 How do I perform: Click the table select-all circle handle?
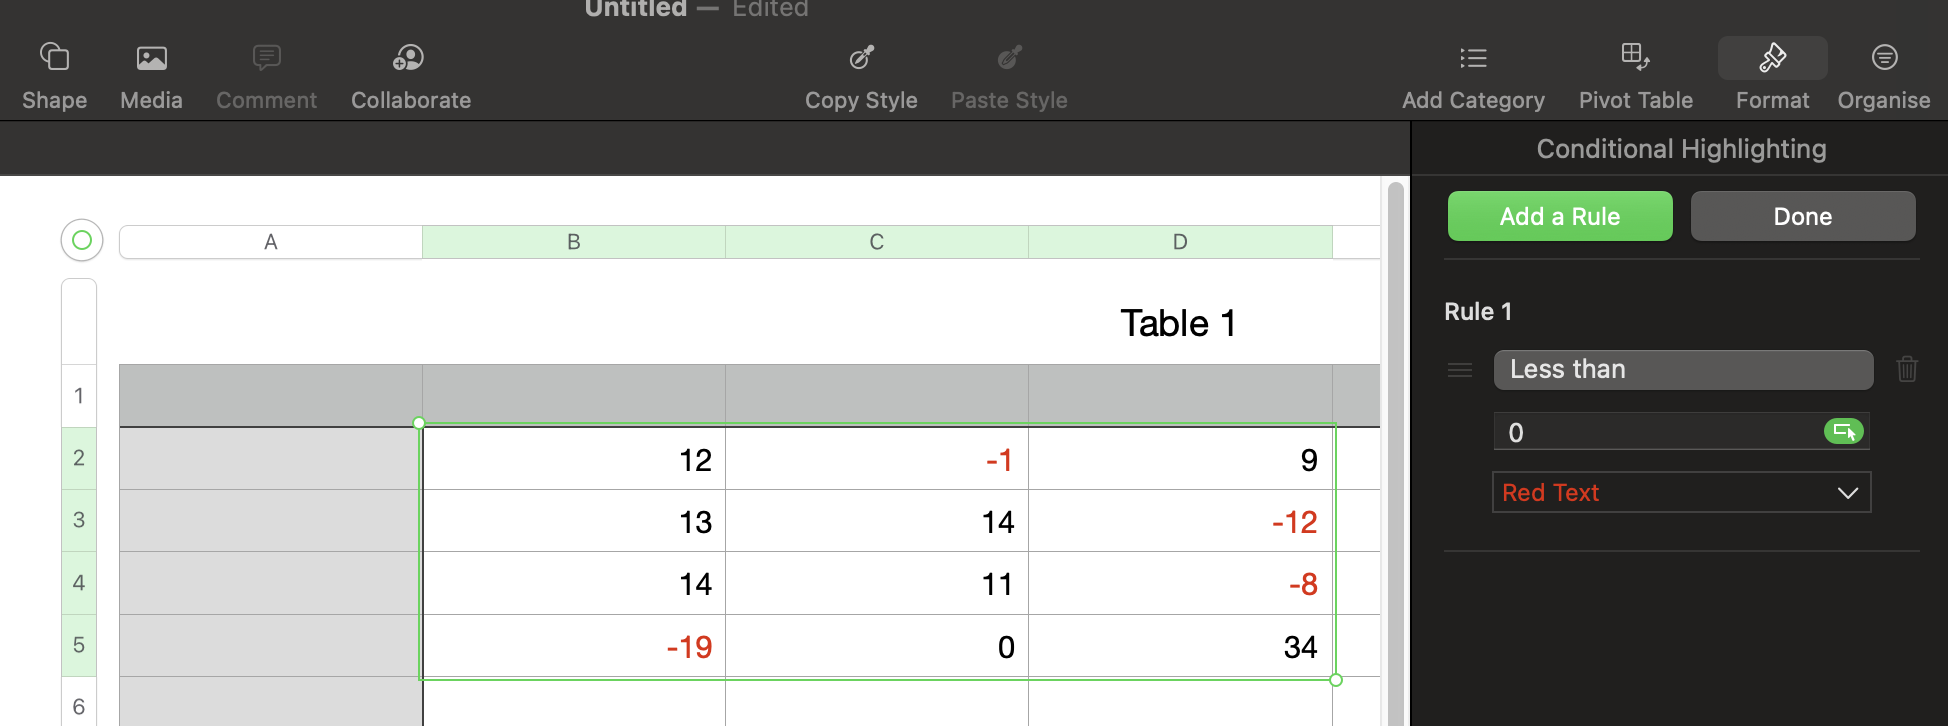[x=82, y=240]
